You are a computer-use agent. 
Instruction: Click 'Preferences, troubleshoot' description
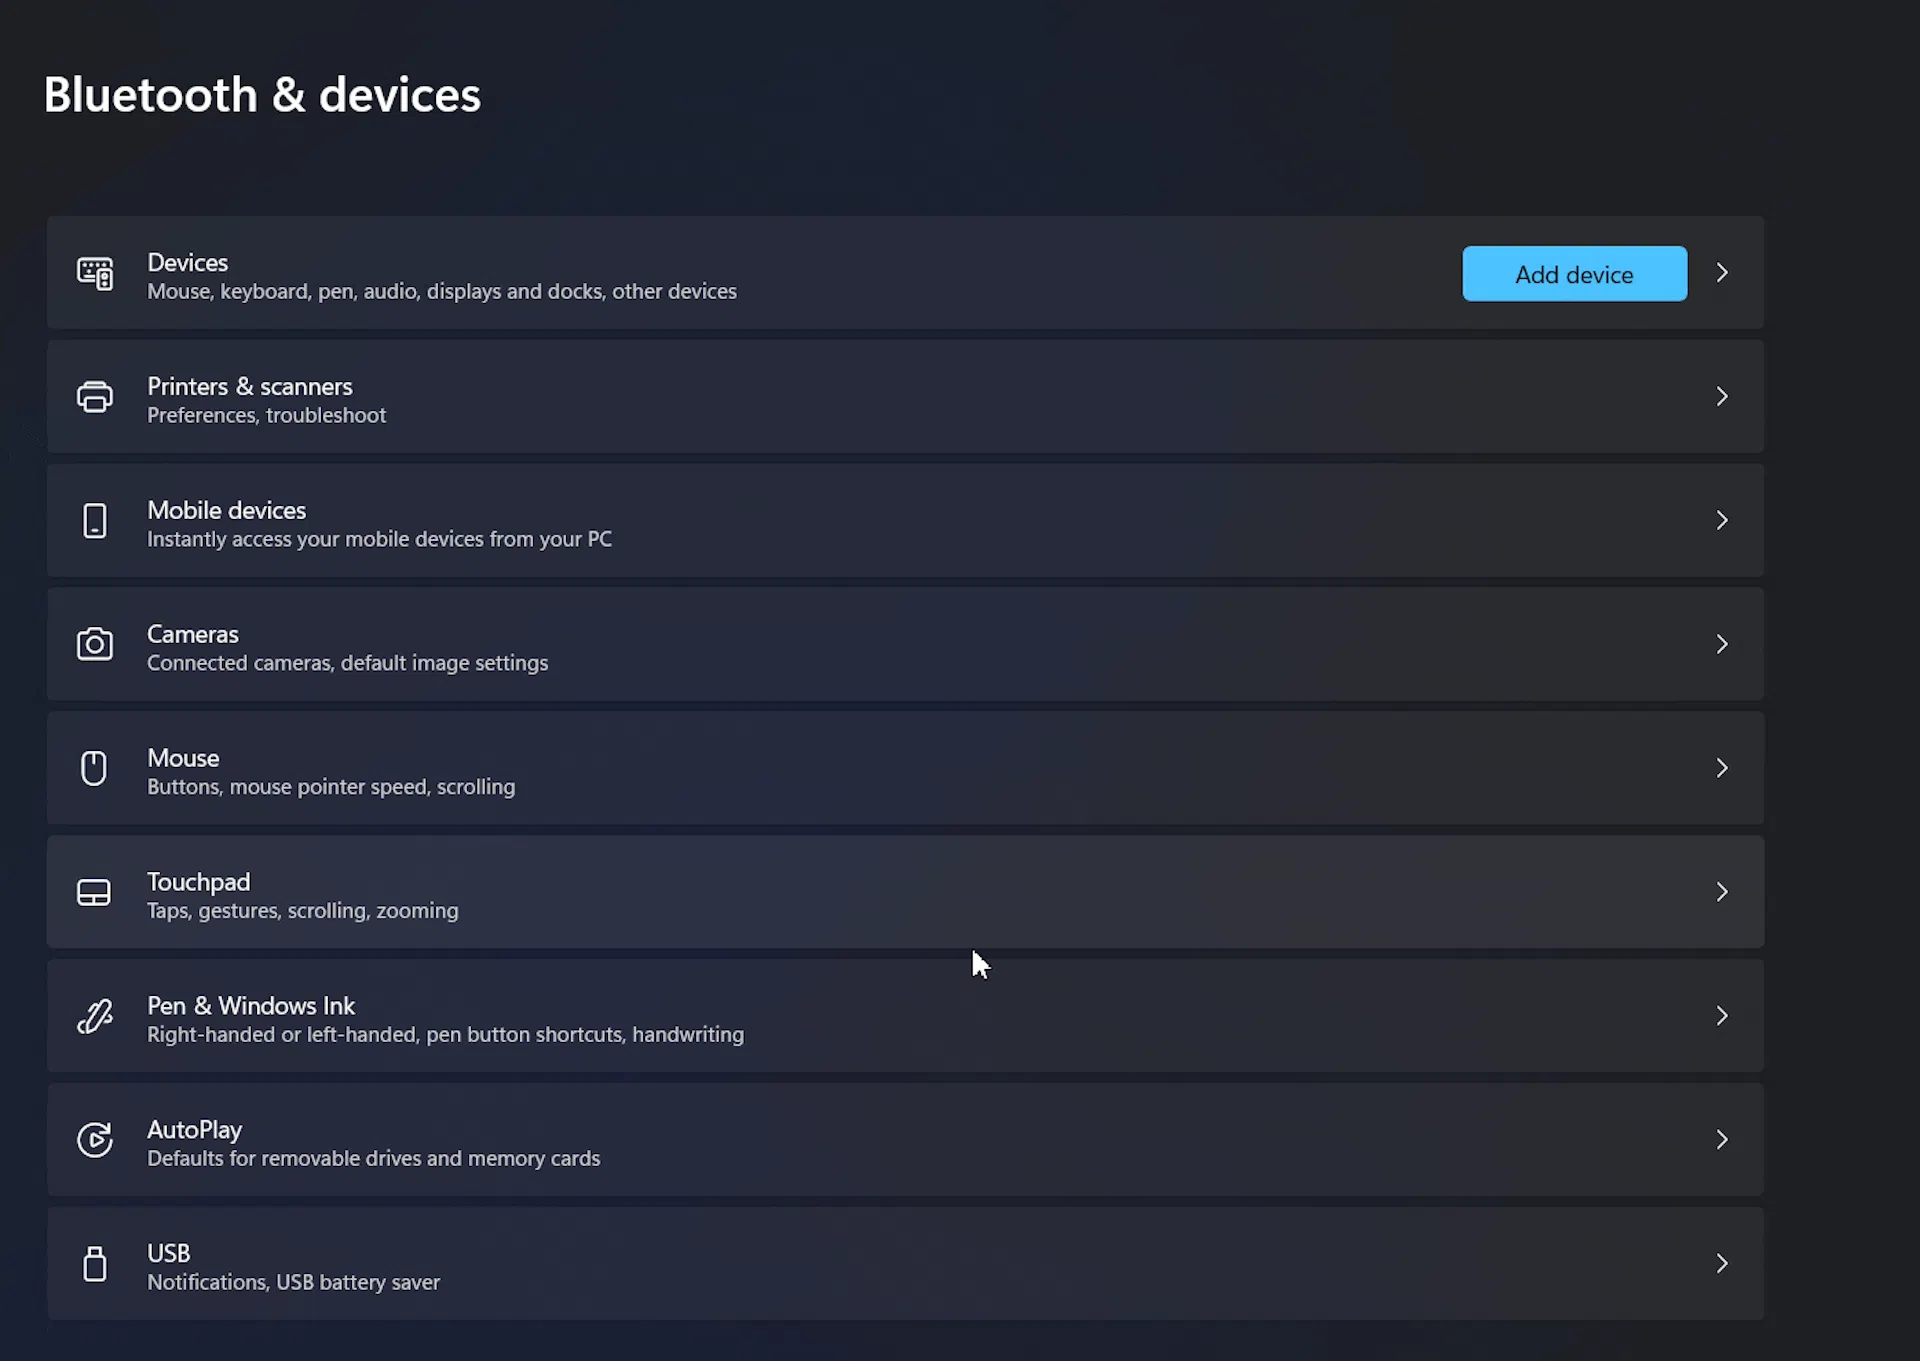click(267, 416)
